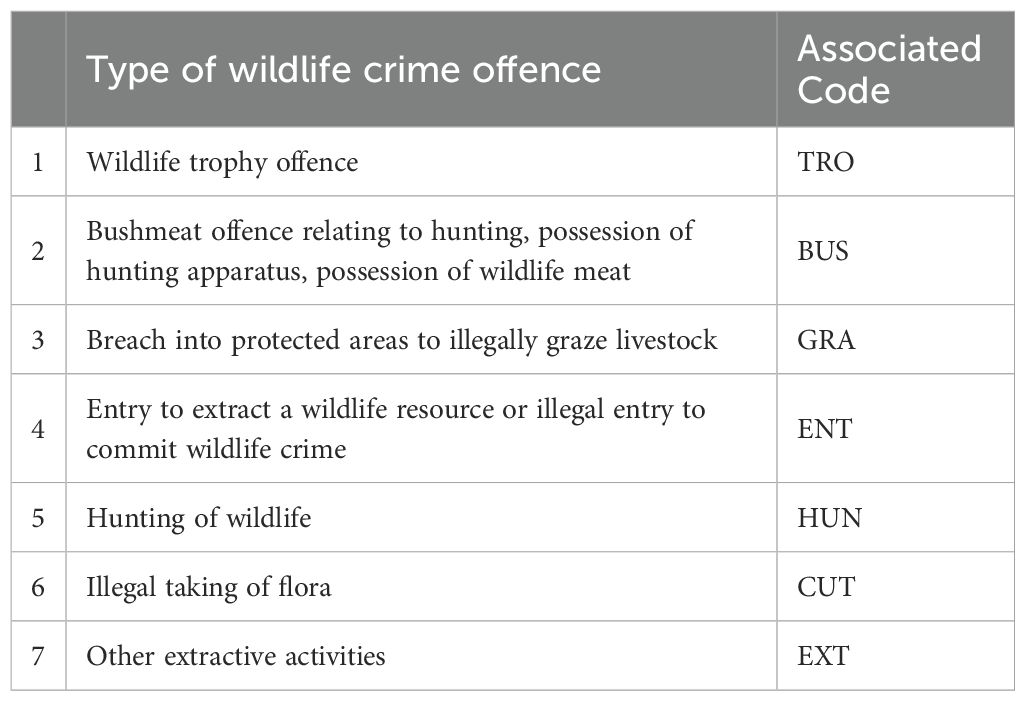Click the illegally graze livestock row text

[x=401, y=340]
